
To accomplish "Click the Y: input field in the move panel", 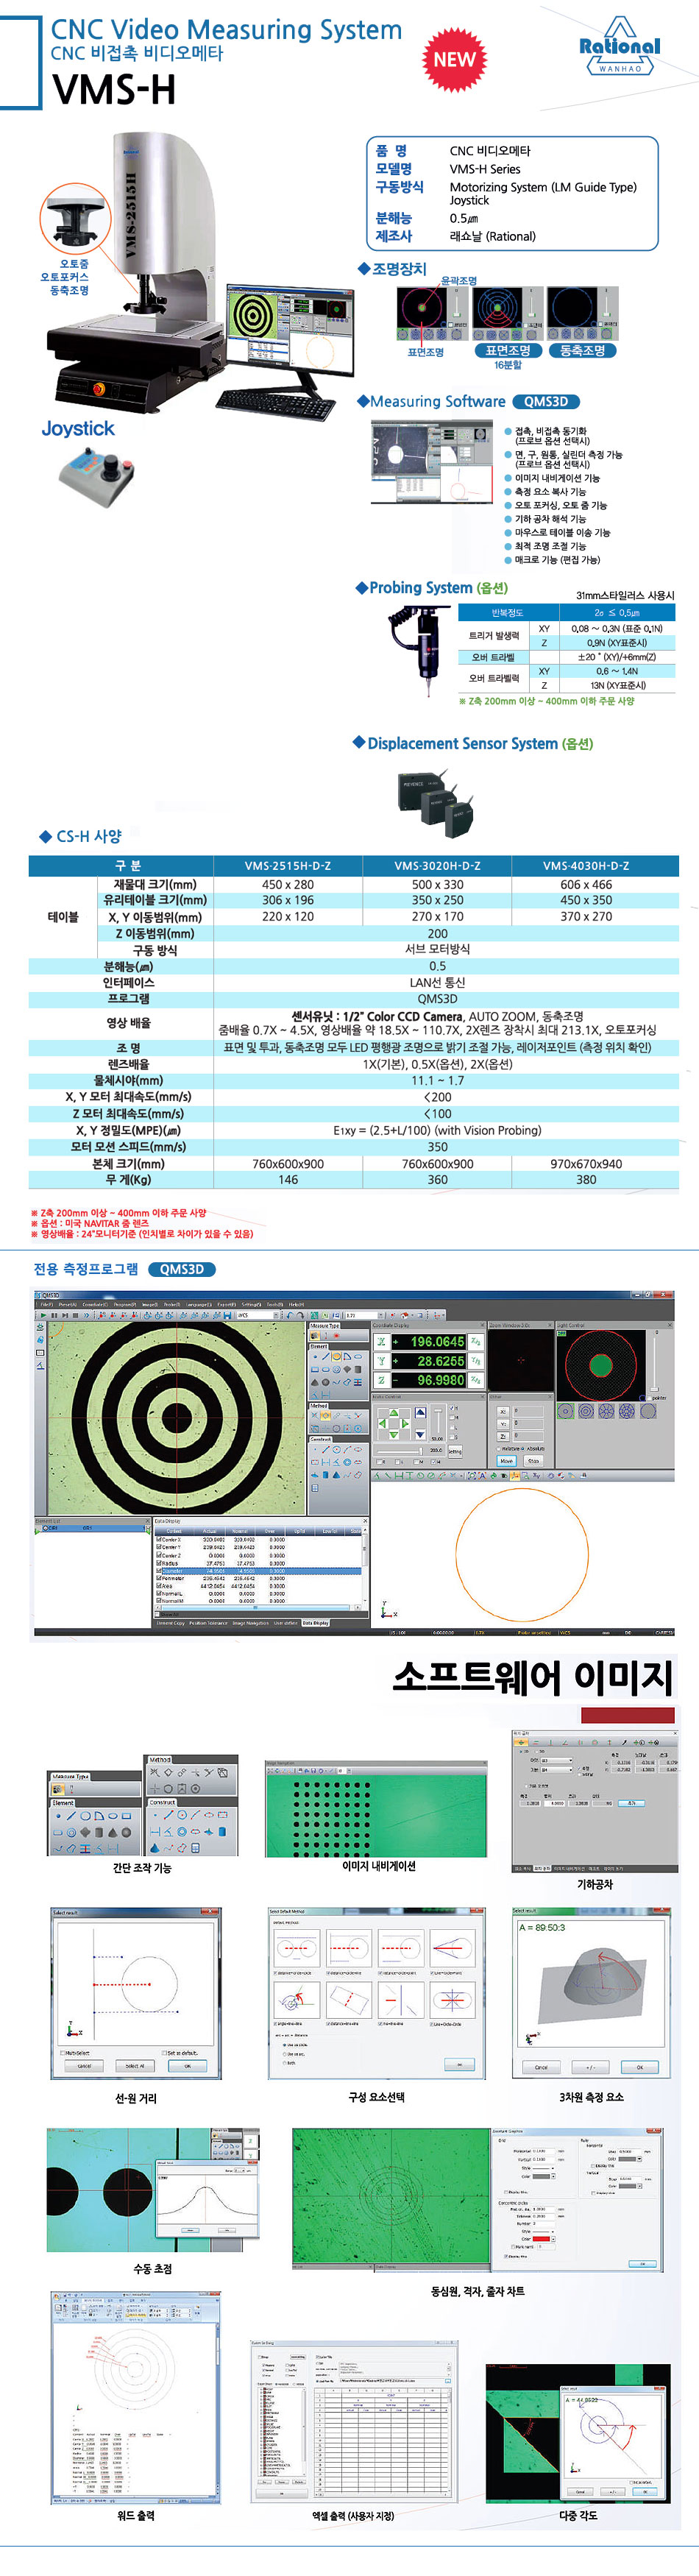I will (x=528, y=1423).
